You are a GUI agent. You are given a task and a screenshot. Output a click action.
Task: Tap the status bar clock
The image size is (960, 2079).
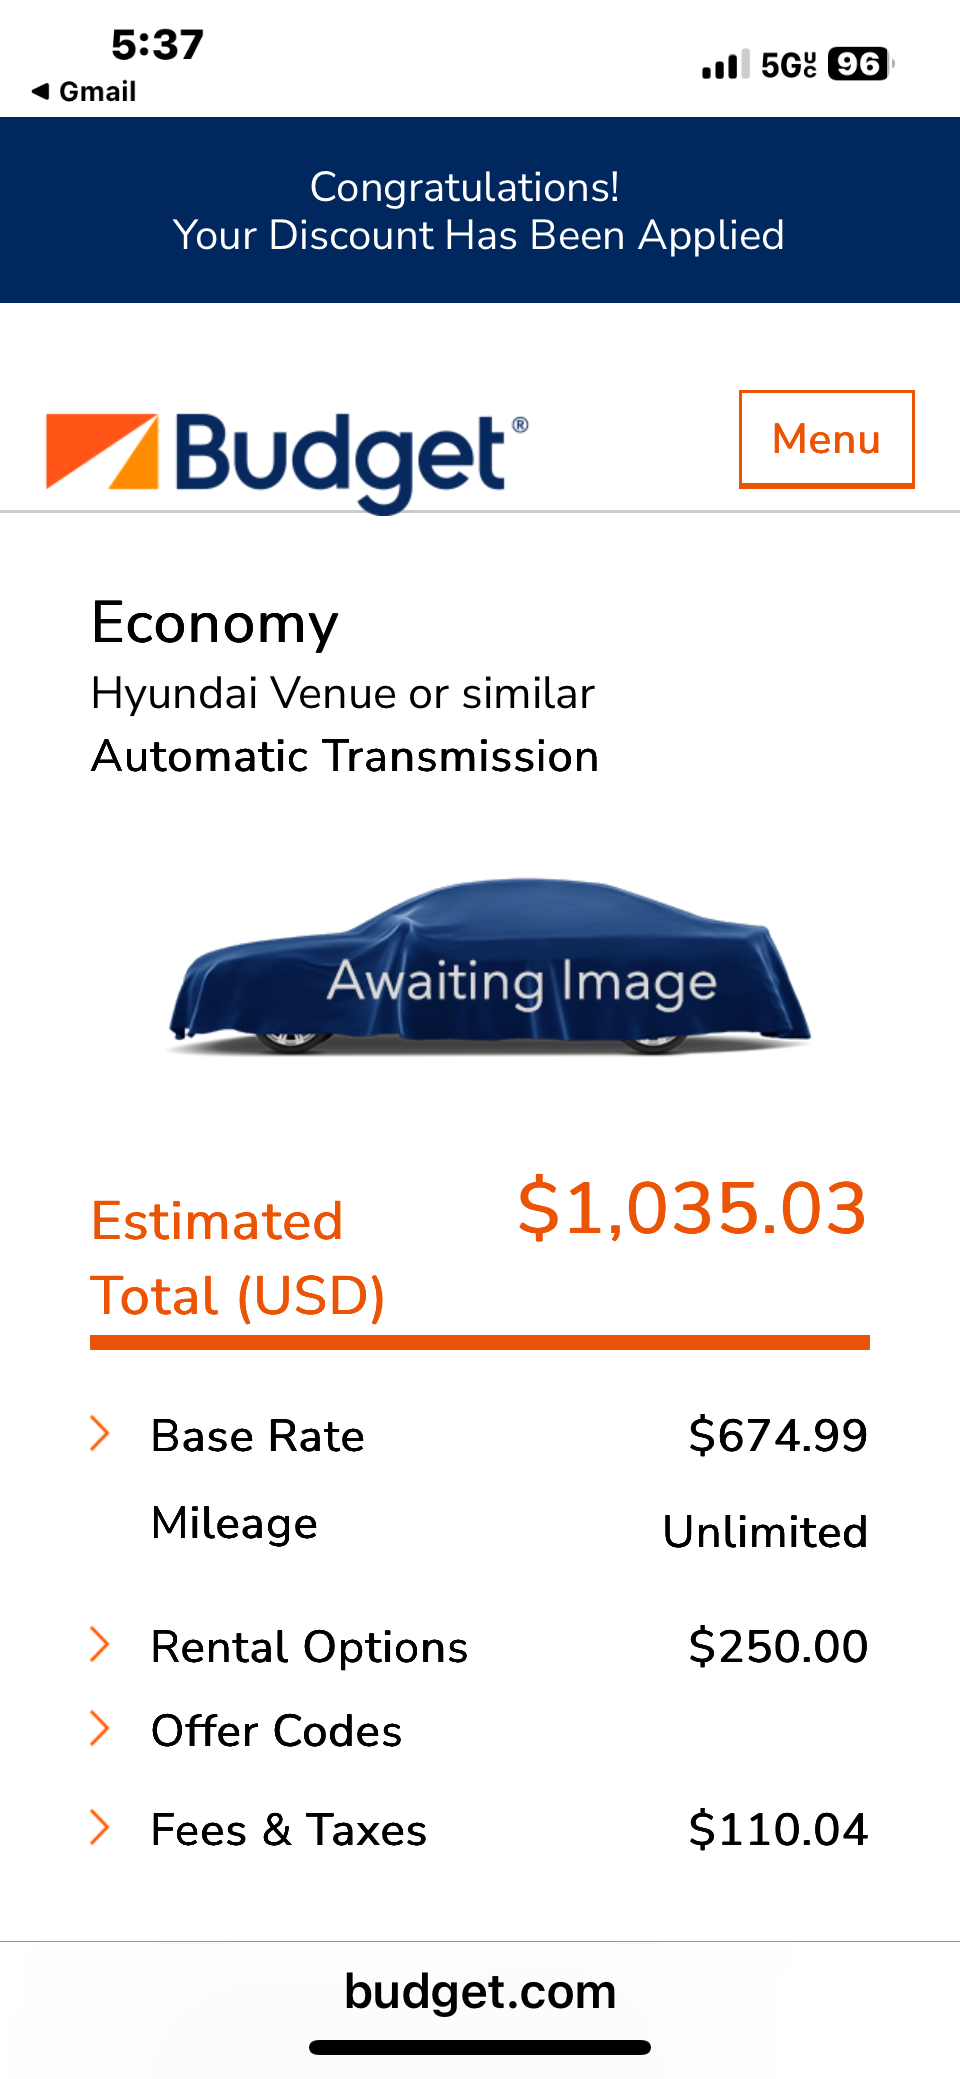pos(157,45)
